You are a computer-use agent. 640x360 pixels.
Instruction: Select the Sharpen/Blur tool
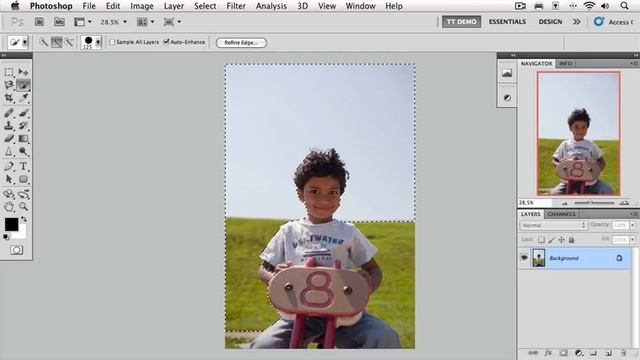point(9,151)
